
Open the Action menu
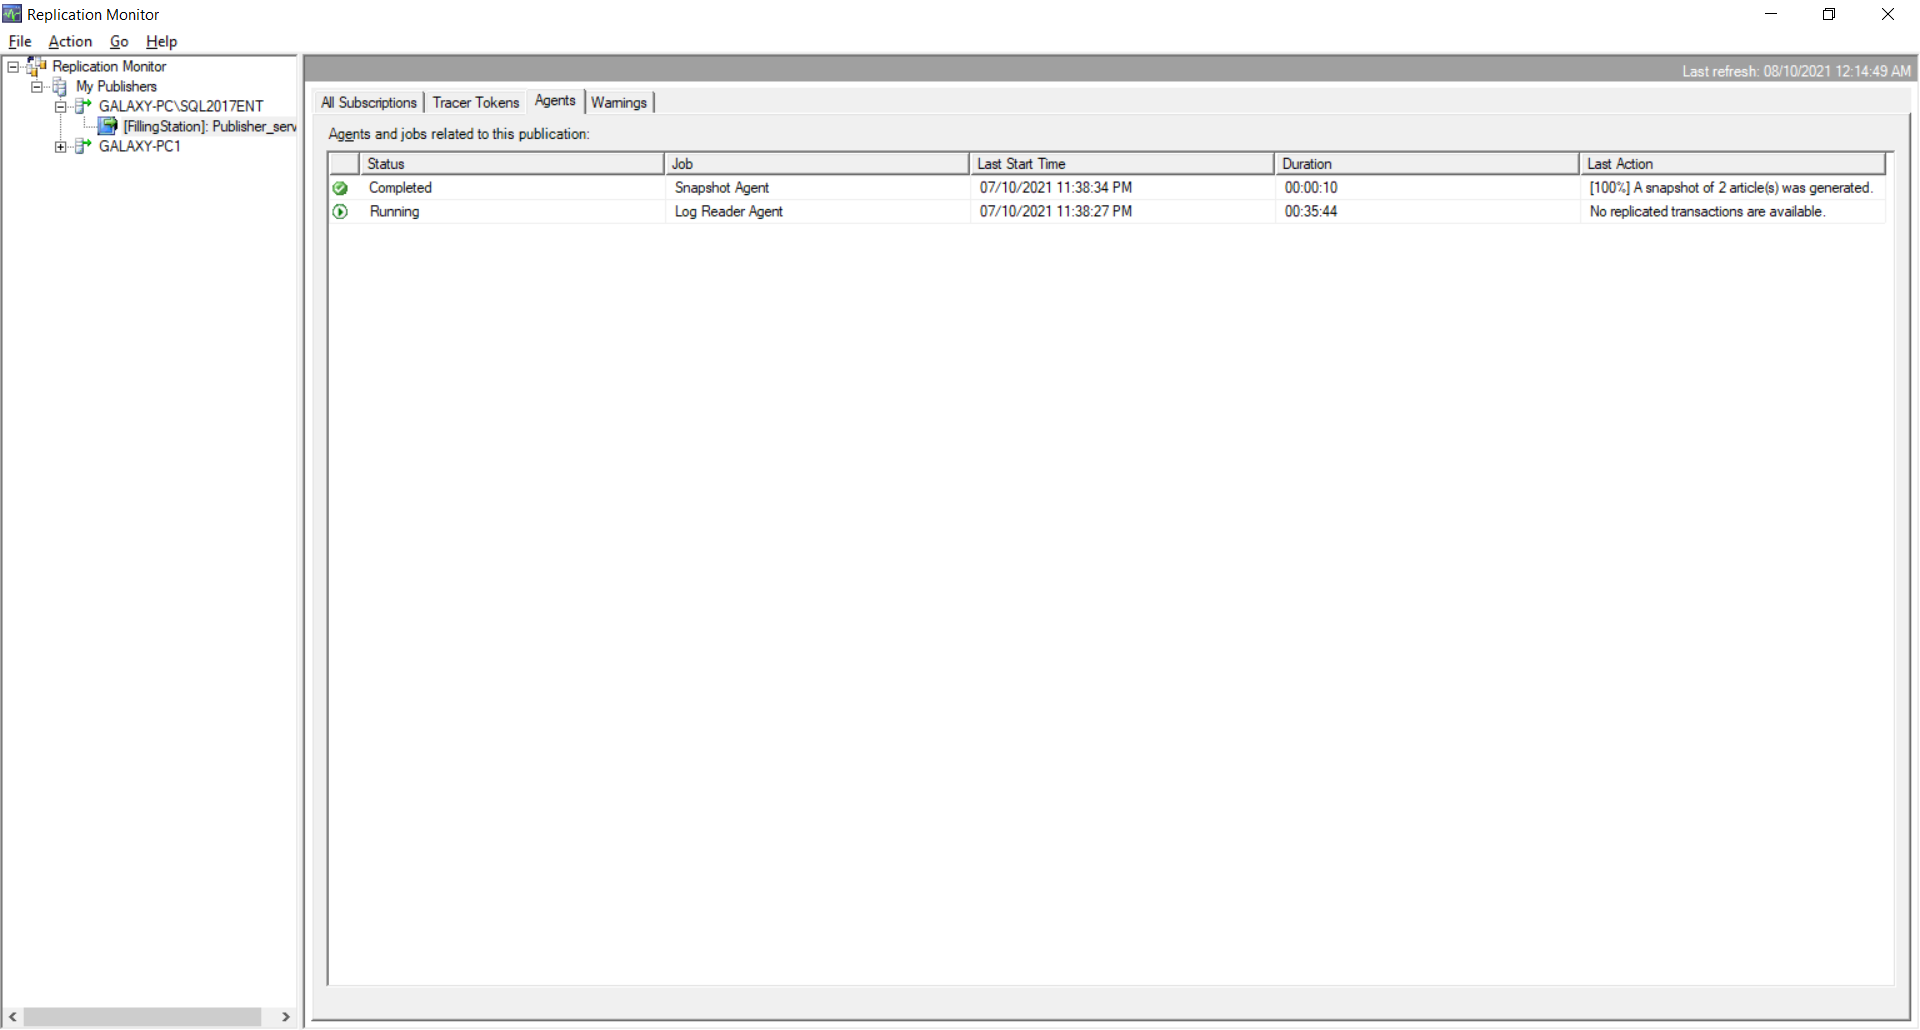point(70,41)
